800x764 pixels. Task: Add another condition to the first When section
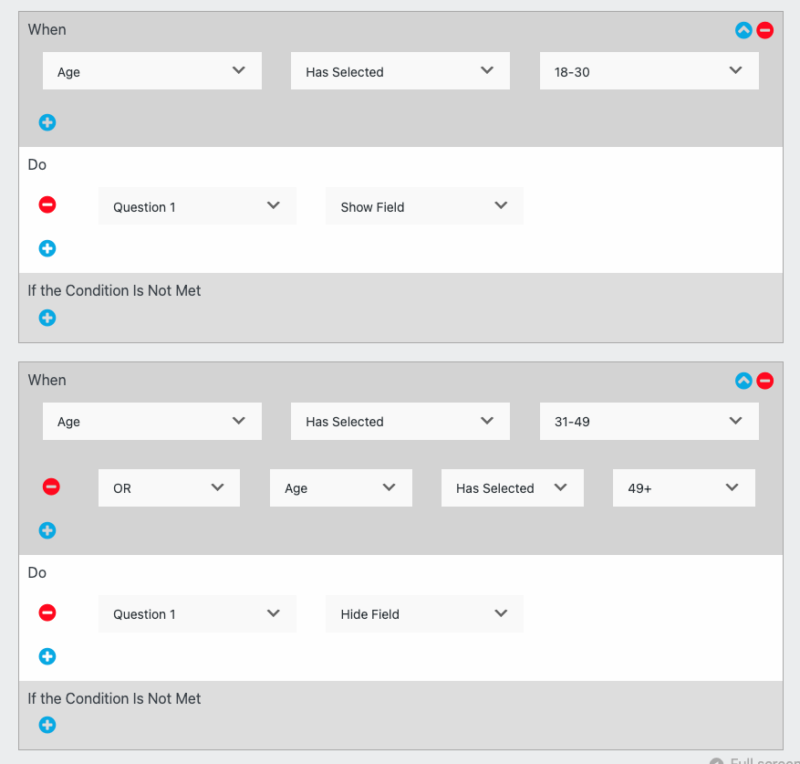(x=47, y=122)
